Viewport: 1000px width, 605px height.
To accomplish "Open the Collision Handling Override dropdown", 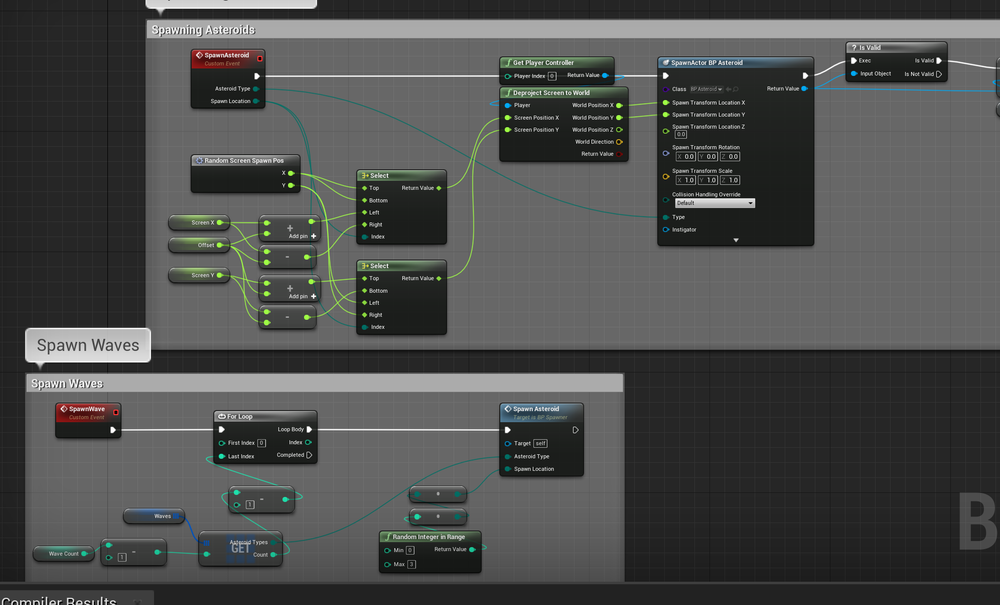I will 715,203.
